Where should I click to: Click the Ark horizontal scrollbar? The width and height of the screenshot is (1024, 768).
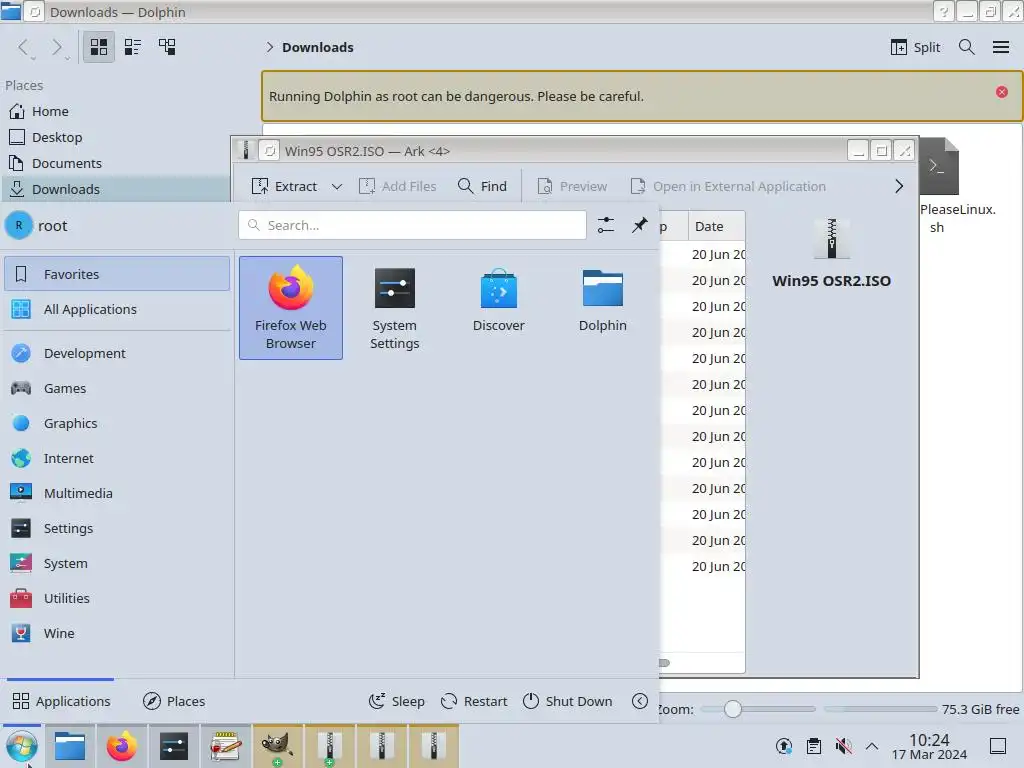click(664, 663)
